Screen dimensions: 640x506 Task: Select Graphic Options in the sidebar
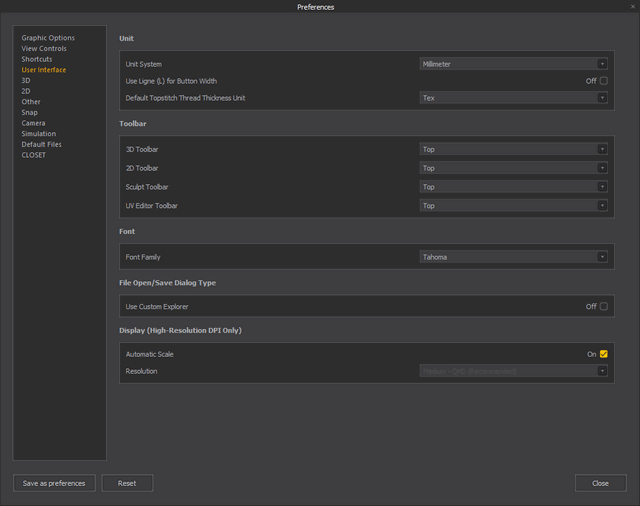pyautogui.click(x=48, y=38)
